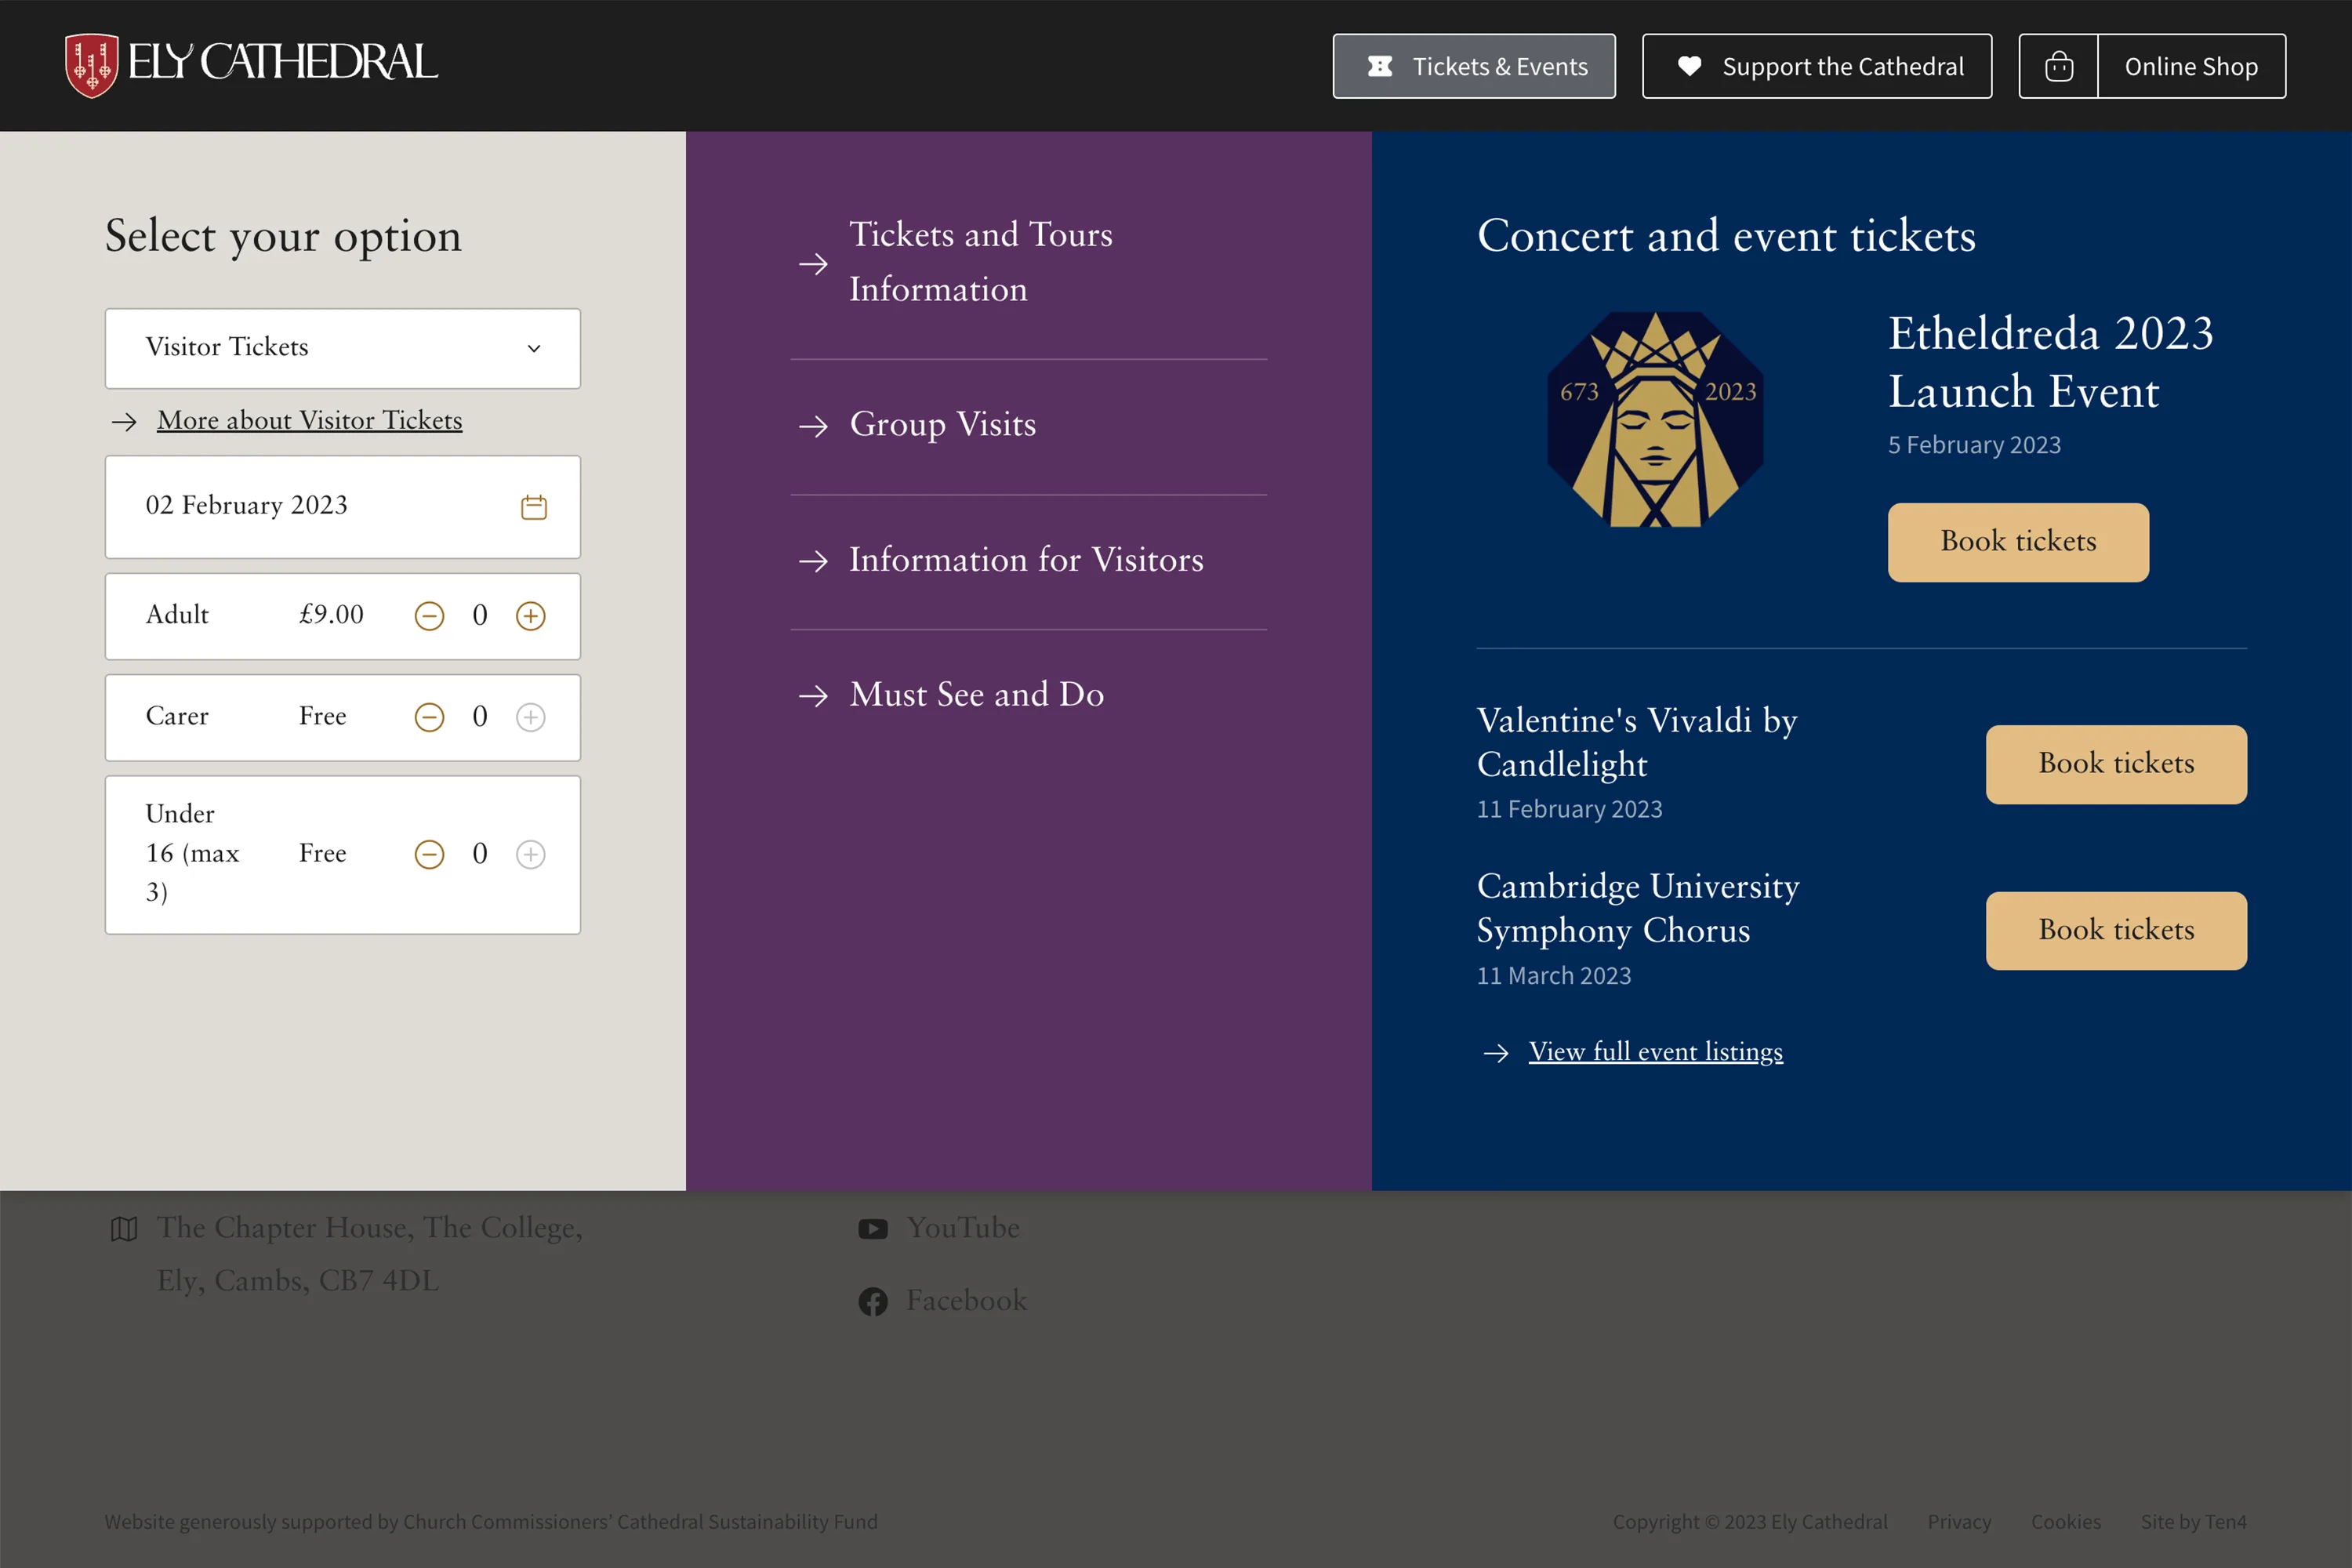Click the Ely Cathedral shield logo
The width and height of the screenshot is (2352, 1568).
click(91, 65)
